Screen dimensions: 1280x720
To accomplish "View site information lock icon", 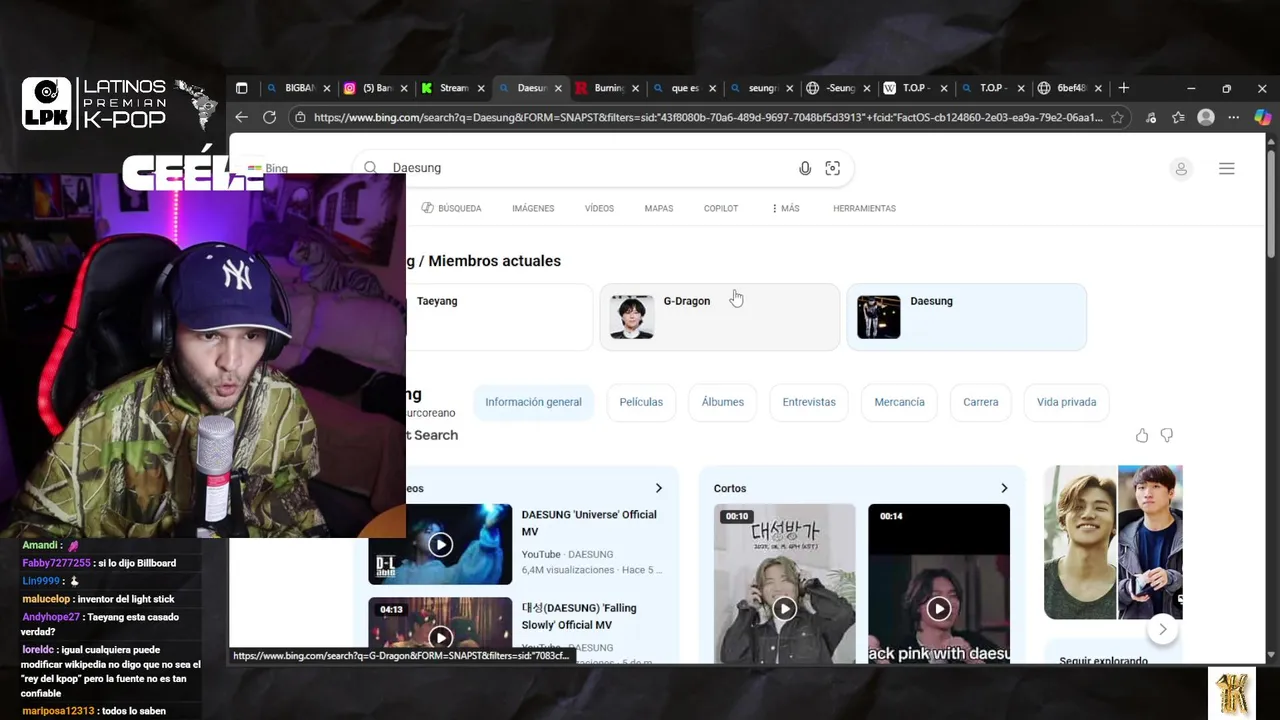I will point(300,117).
